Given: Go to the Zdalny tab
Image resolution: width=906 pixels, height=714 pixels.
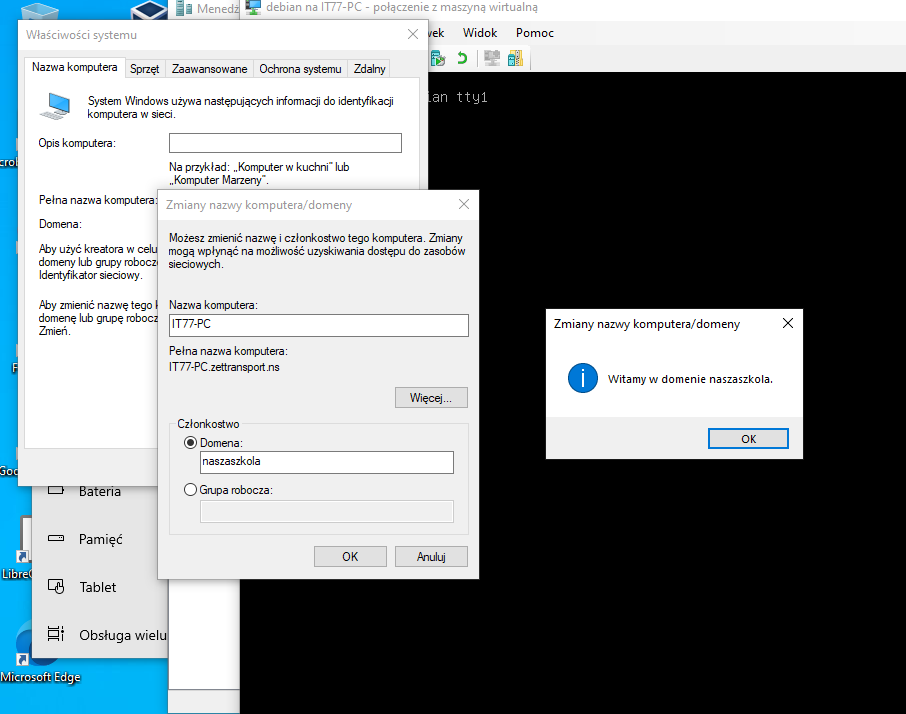Looking at the screenshot, I should pyautogui.click(x=369, y=69).
